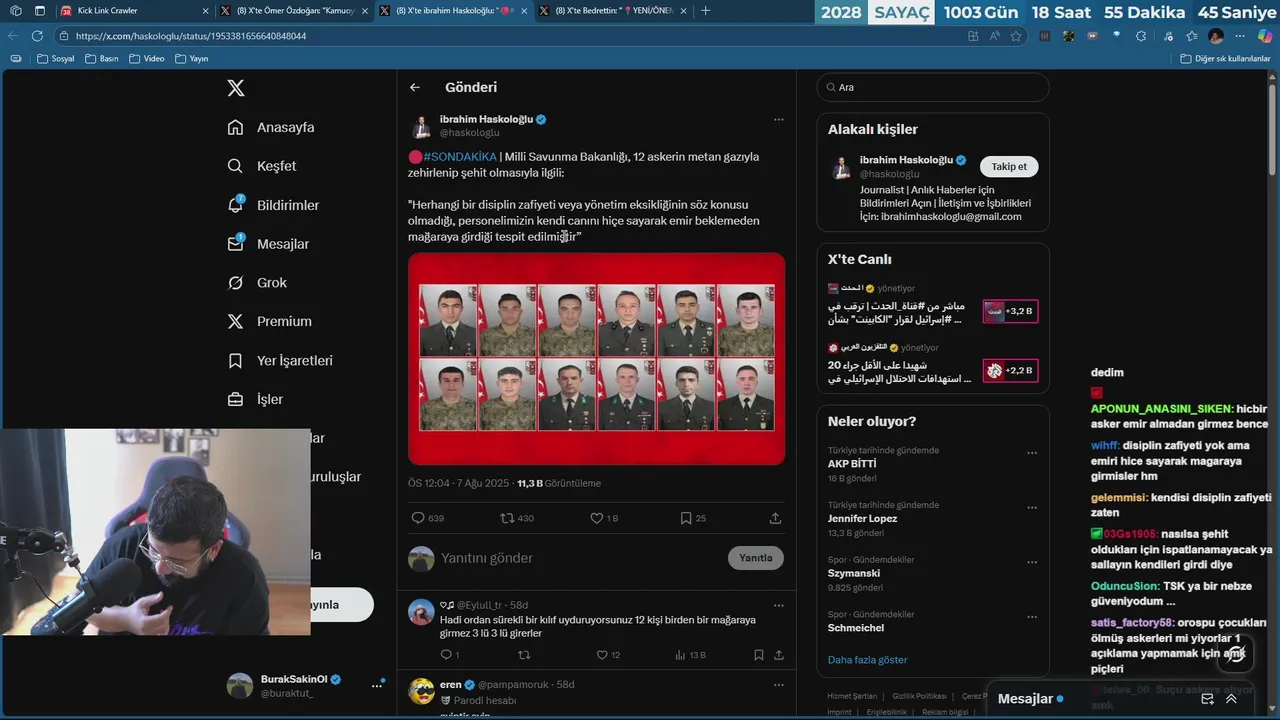
Task: Click the Yanıtla button
Action: [x=755, y=558]
